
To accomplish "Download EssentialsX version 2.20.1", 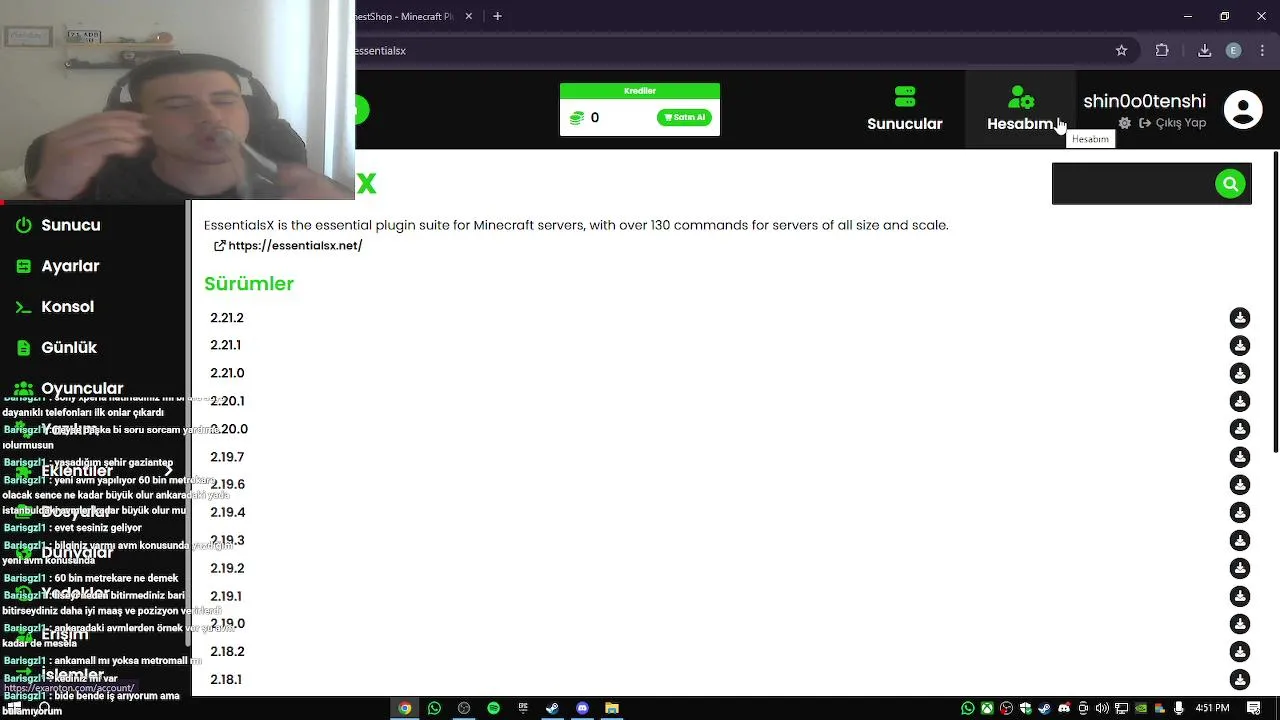I will pos(1240,401).
